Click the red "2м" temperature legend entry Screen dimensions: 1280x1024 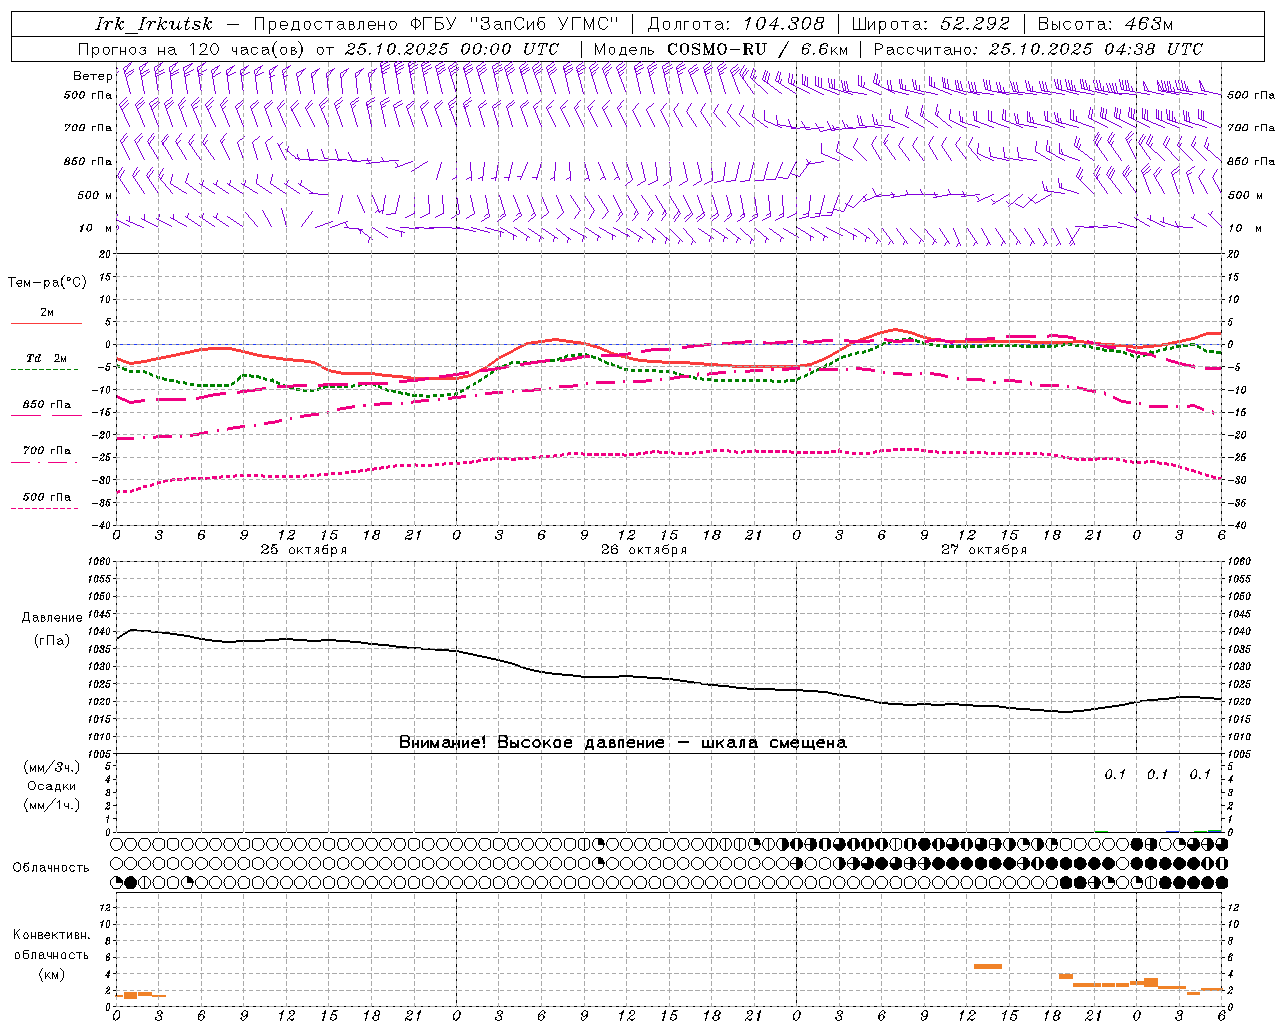[47, 313]
